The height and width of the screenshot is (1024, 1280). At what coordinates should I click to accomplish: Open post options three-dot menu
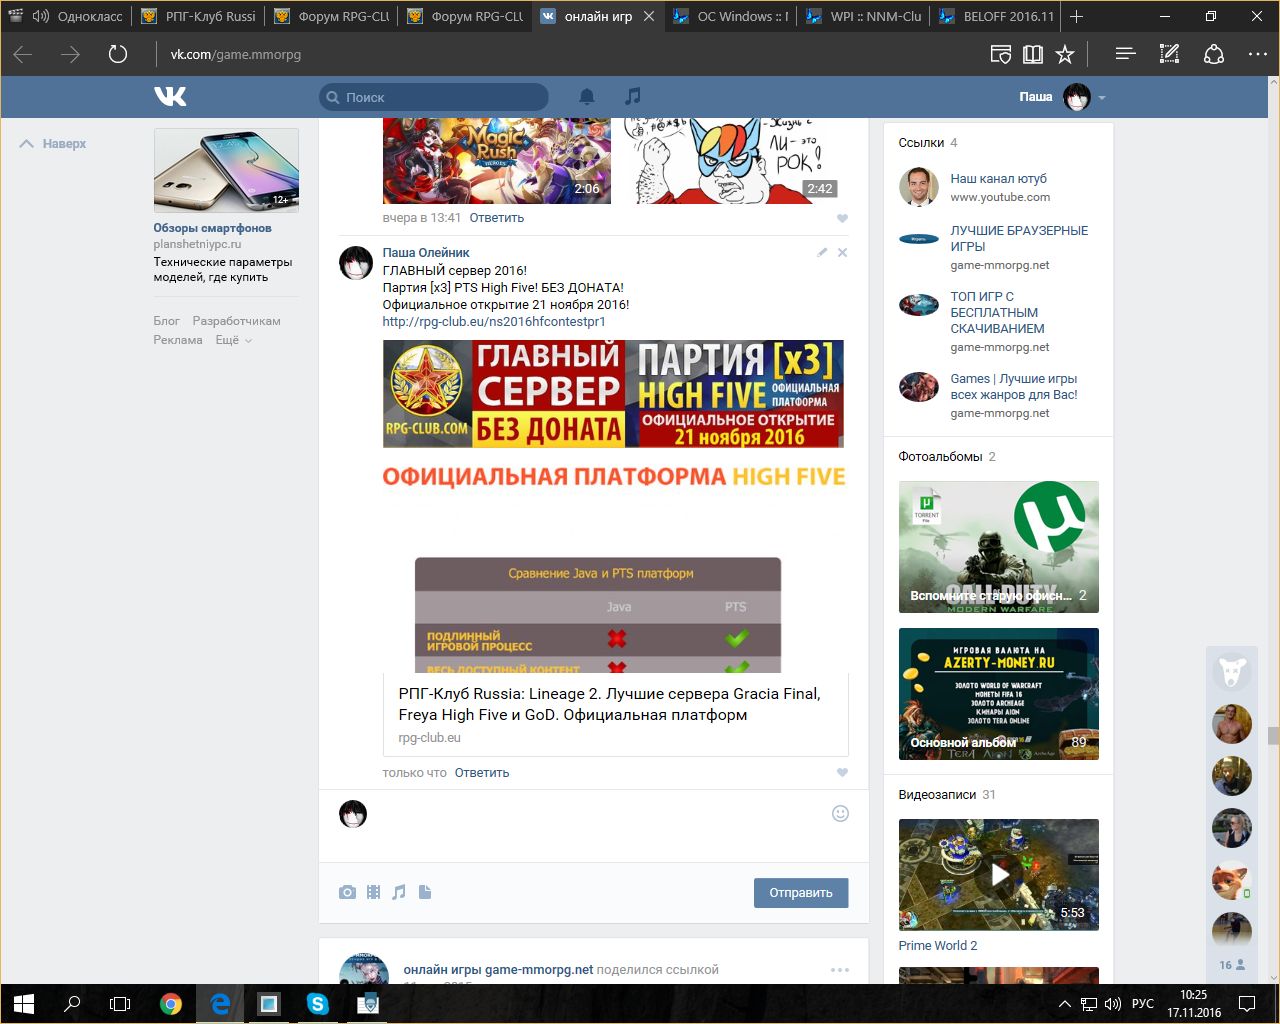click(839, 969)
